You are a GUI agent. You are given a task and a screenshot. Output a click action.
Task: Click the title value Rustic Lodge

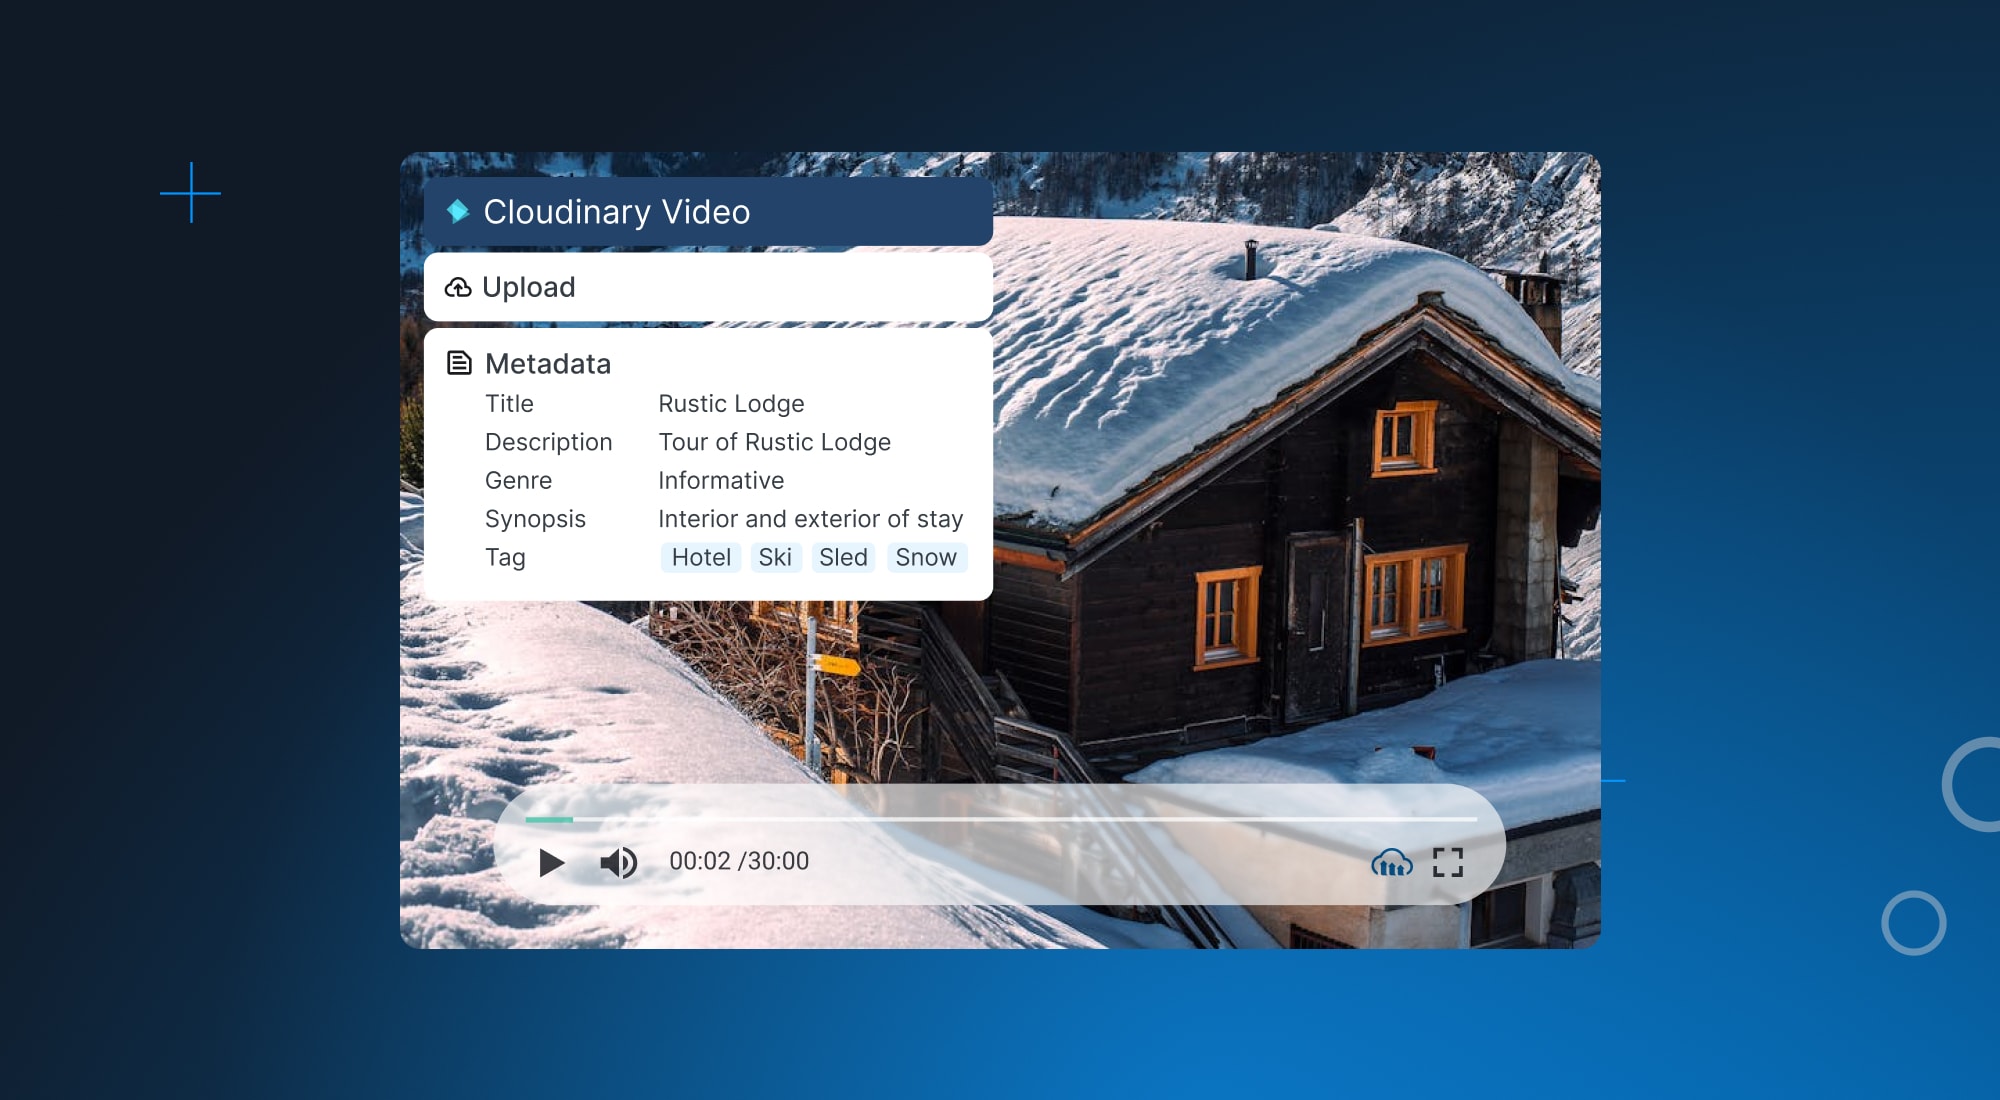731,404
